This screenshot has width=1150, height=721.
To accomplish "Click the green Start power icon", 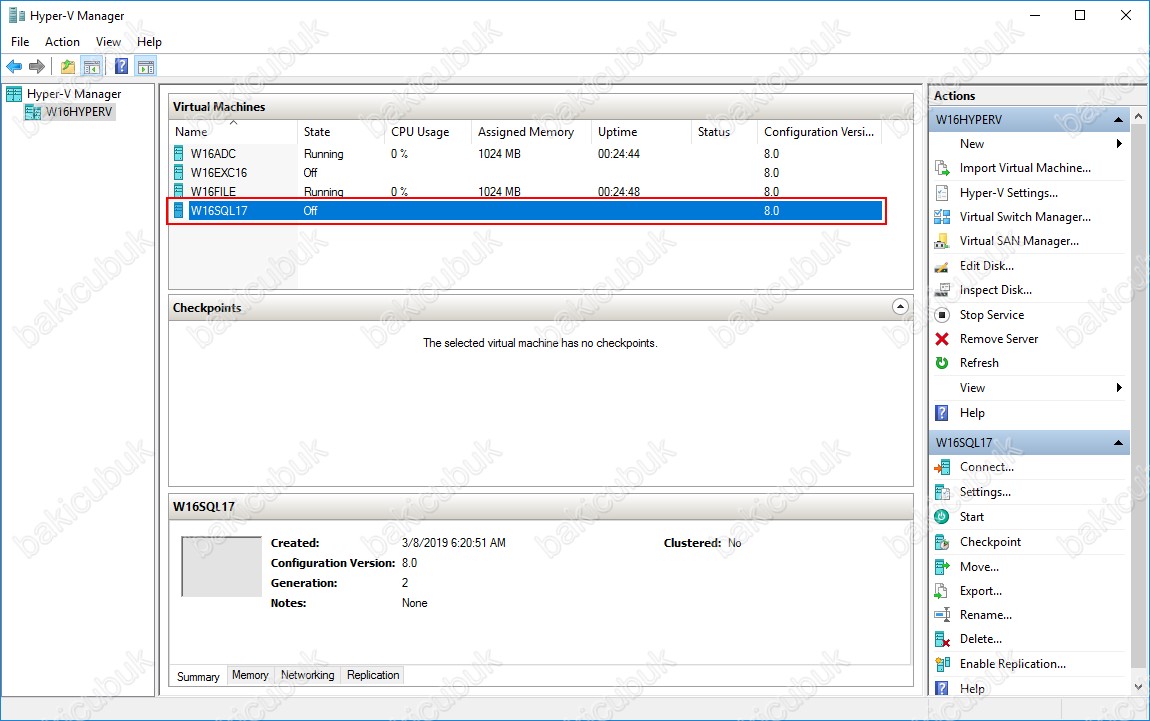I will (942, 517).
